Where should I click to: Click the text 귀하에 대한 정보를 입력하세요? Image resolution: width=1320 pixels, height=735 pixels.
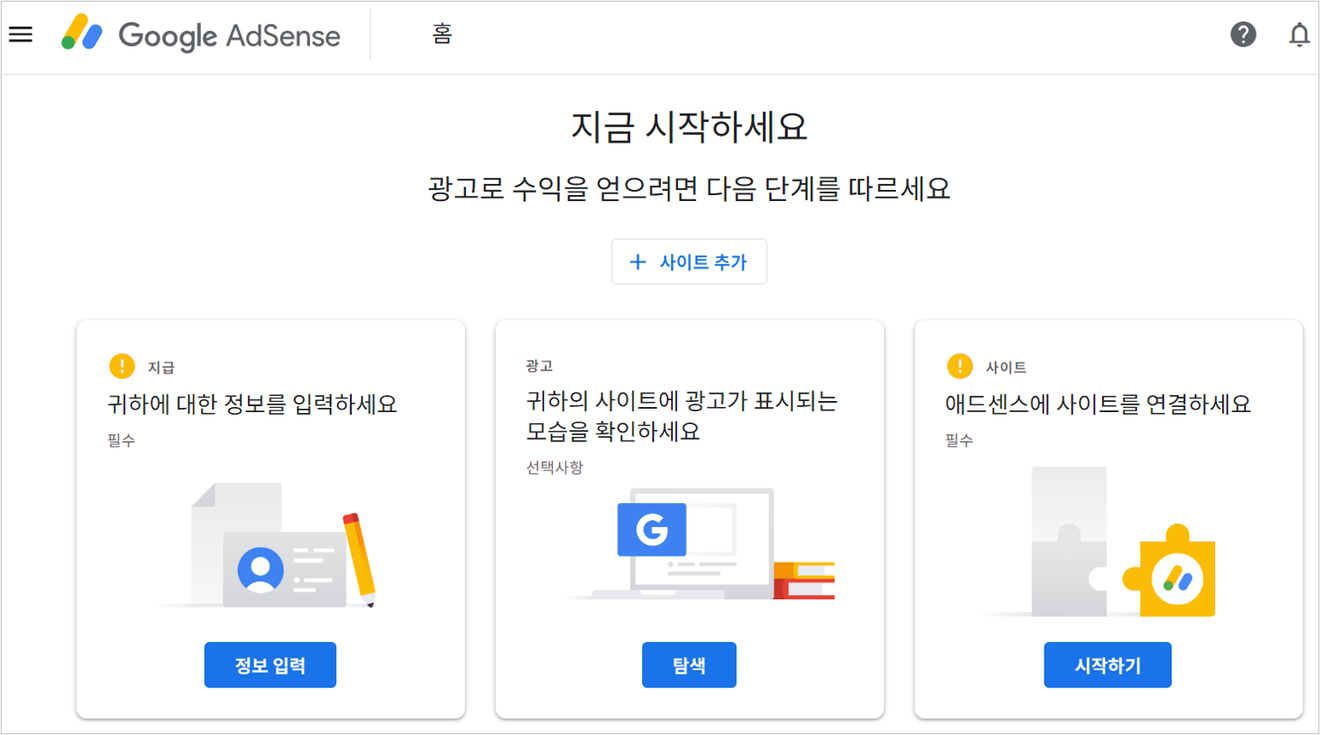[x=252, y=404]
